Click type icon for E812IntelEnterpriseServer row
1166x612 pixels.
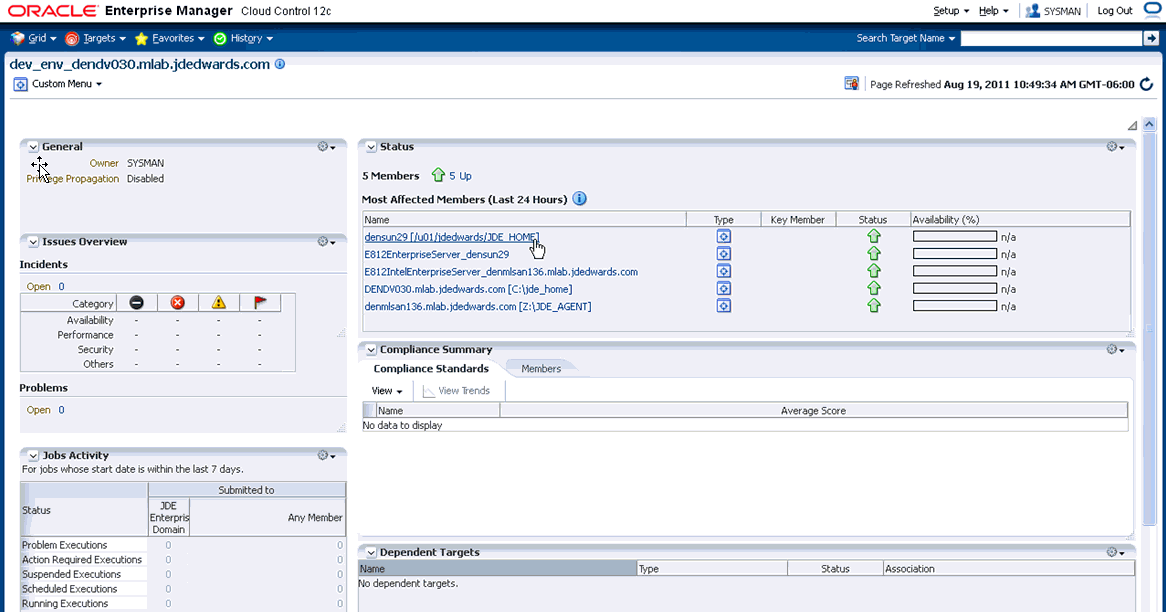point(724,271)
